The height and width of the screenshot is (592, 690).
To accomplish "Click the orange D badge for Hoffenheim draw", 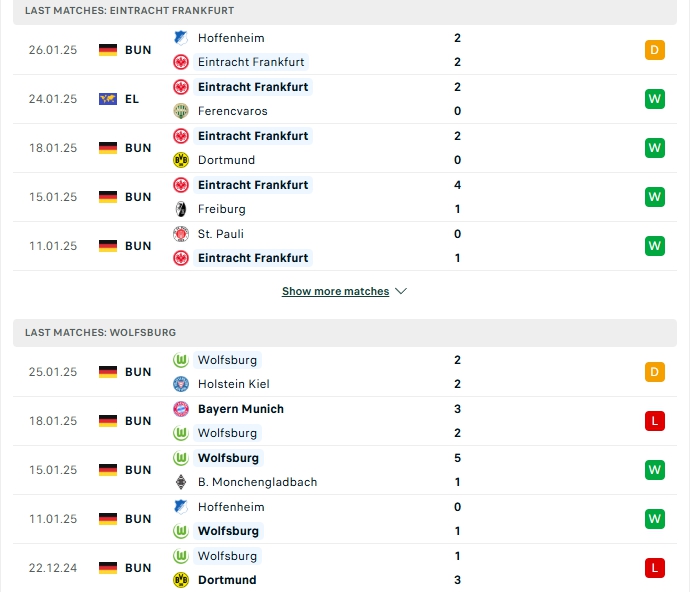I will pos(654,50).
